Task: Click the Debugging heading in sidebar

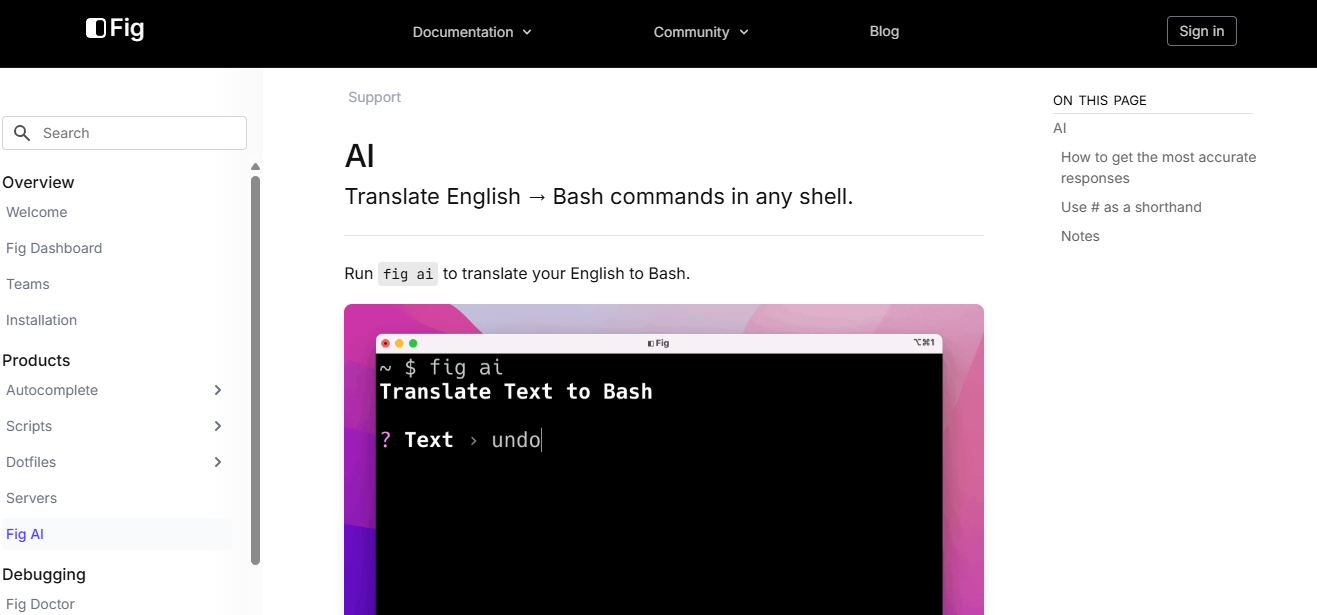Action: 44,574
